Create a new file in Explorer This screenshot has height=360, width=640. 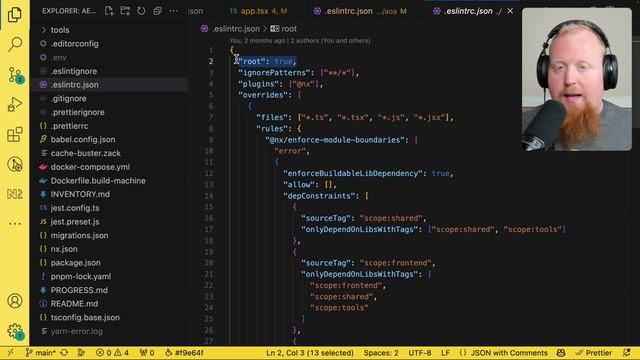click(109, 11)
